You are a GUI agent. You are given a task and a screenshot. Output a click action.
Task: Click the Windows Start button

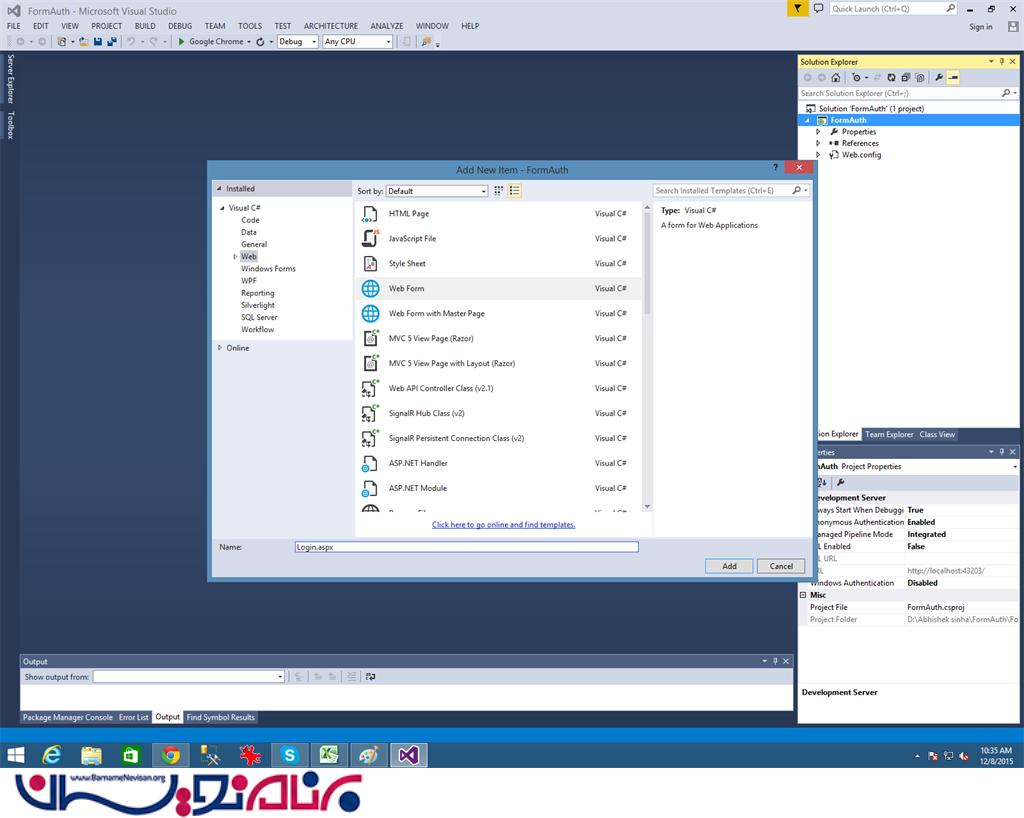(15, 755)
